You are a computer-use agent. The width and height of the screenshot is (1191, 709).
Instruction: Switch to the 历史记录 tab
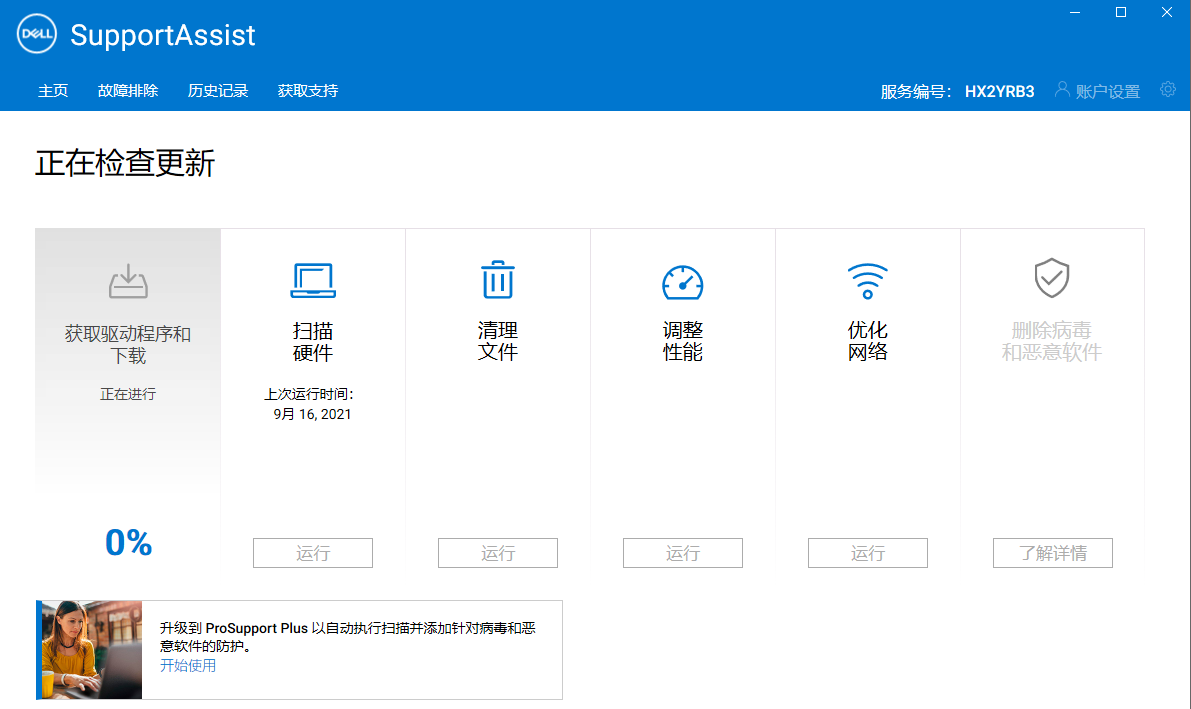tap(218, 91)
